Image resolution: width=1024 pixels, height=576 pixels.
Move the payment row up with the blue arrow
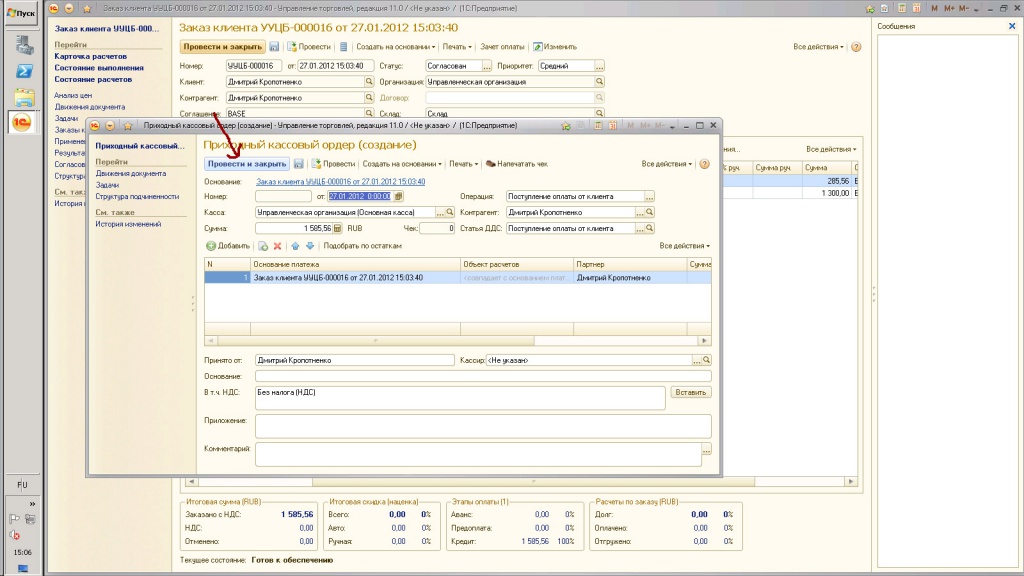coord(295,246)
